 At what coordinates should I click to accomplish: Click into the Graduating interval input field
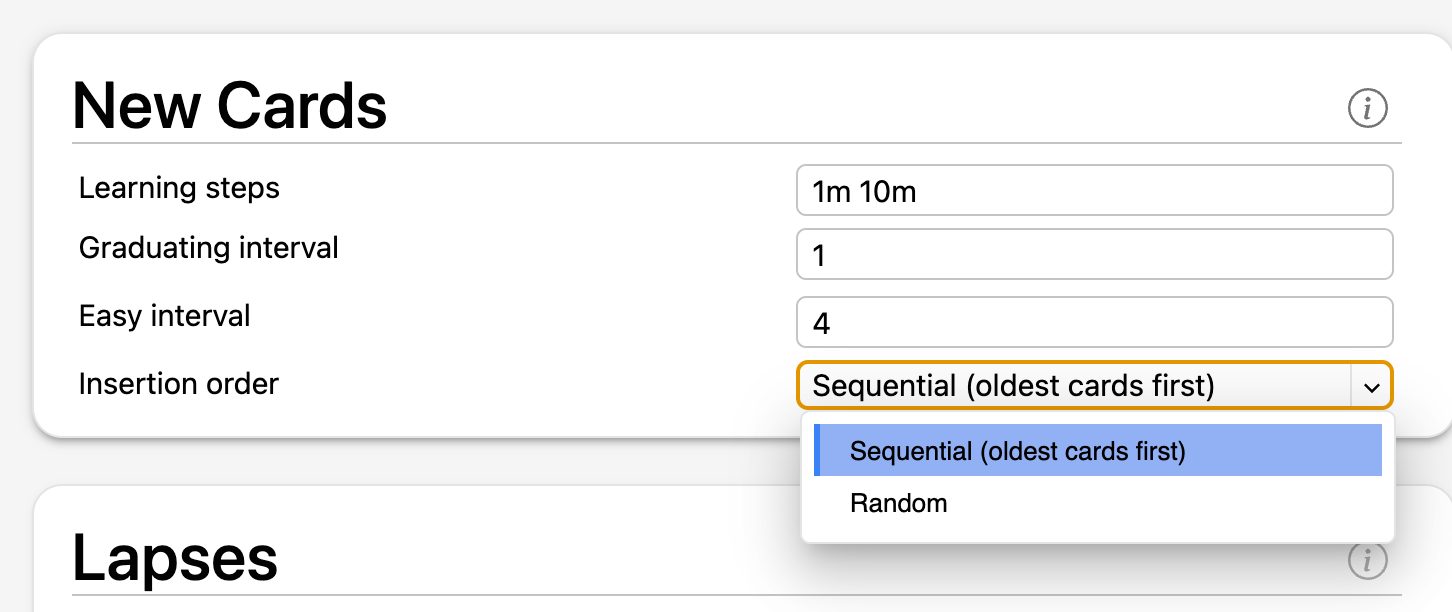[x=1094, y=255]
